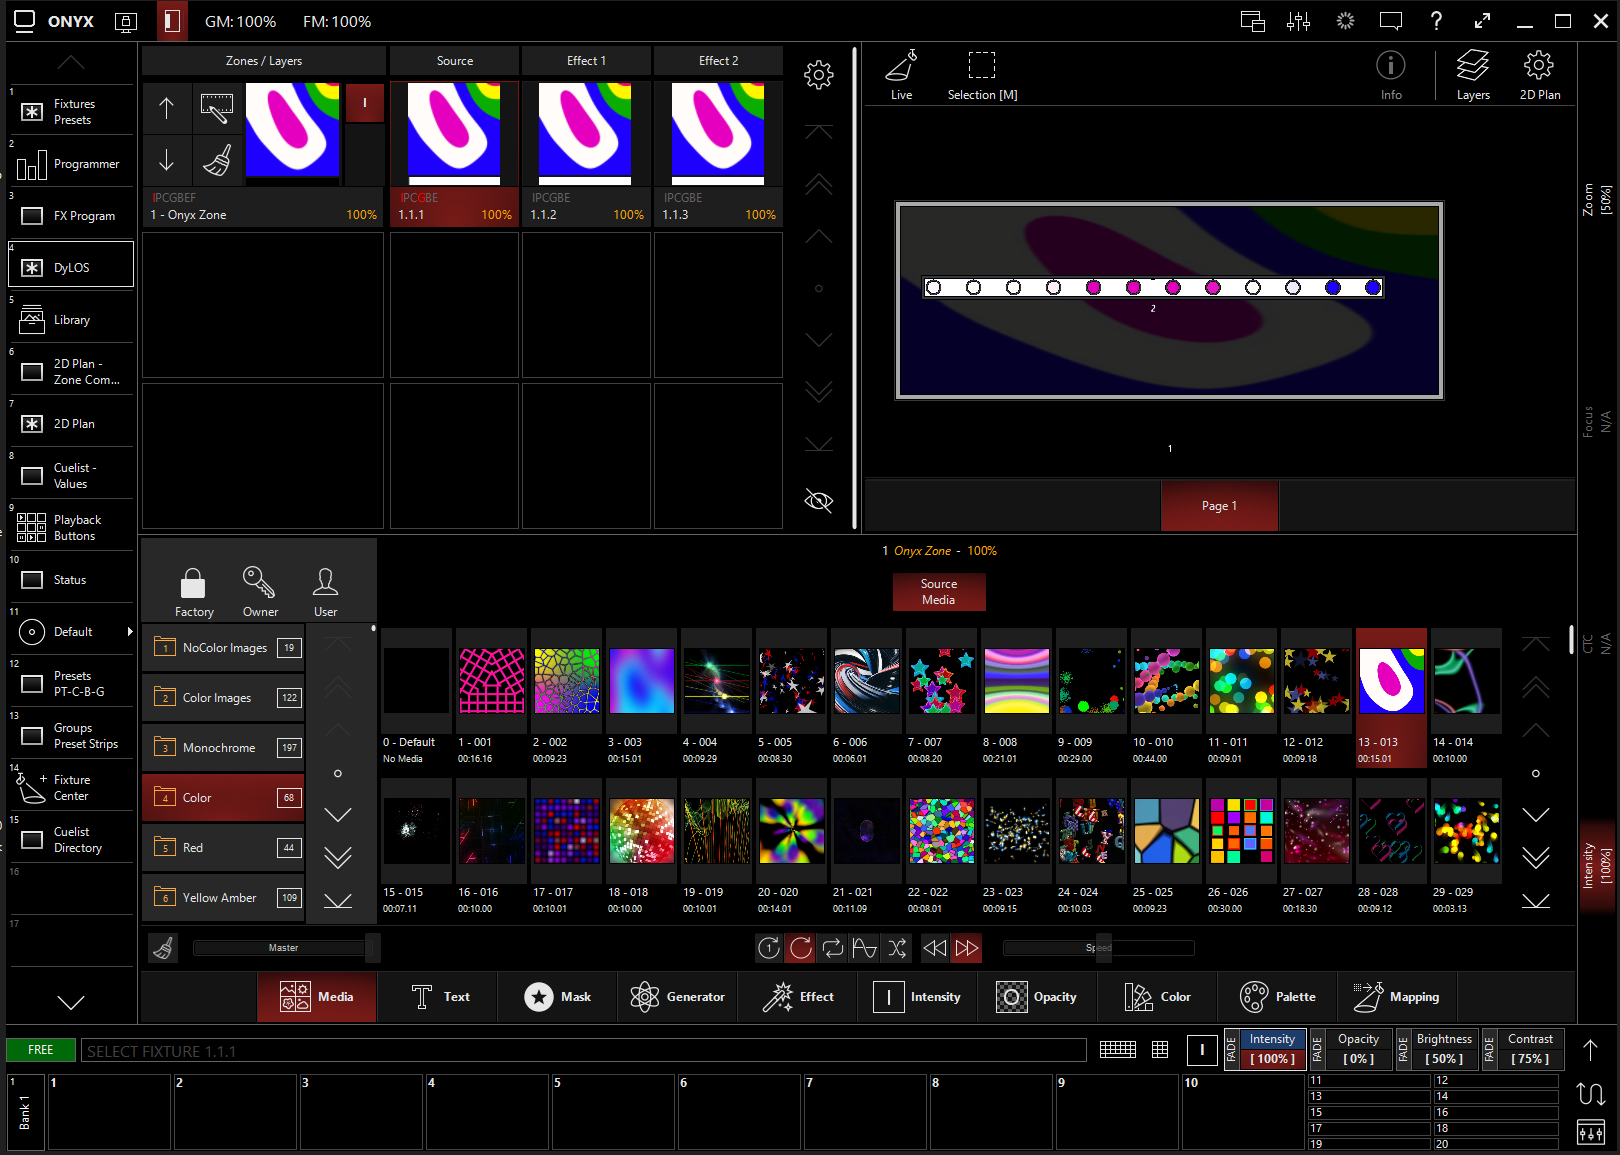1620x1155 pixels.
Task: Jump to bottom of folder list
Action: click(338, 901)
